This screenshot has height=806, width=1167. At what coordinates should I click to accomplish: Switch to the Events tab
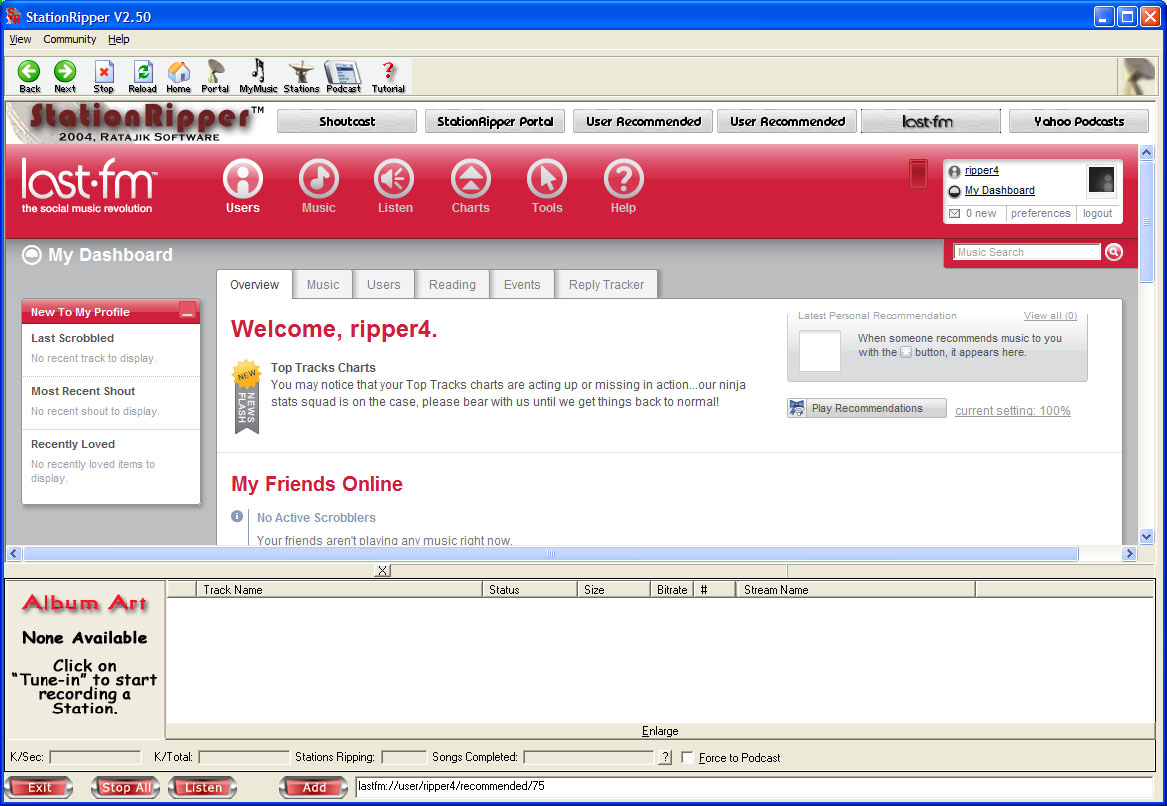pos(522,284)
